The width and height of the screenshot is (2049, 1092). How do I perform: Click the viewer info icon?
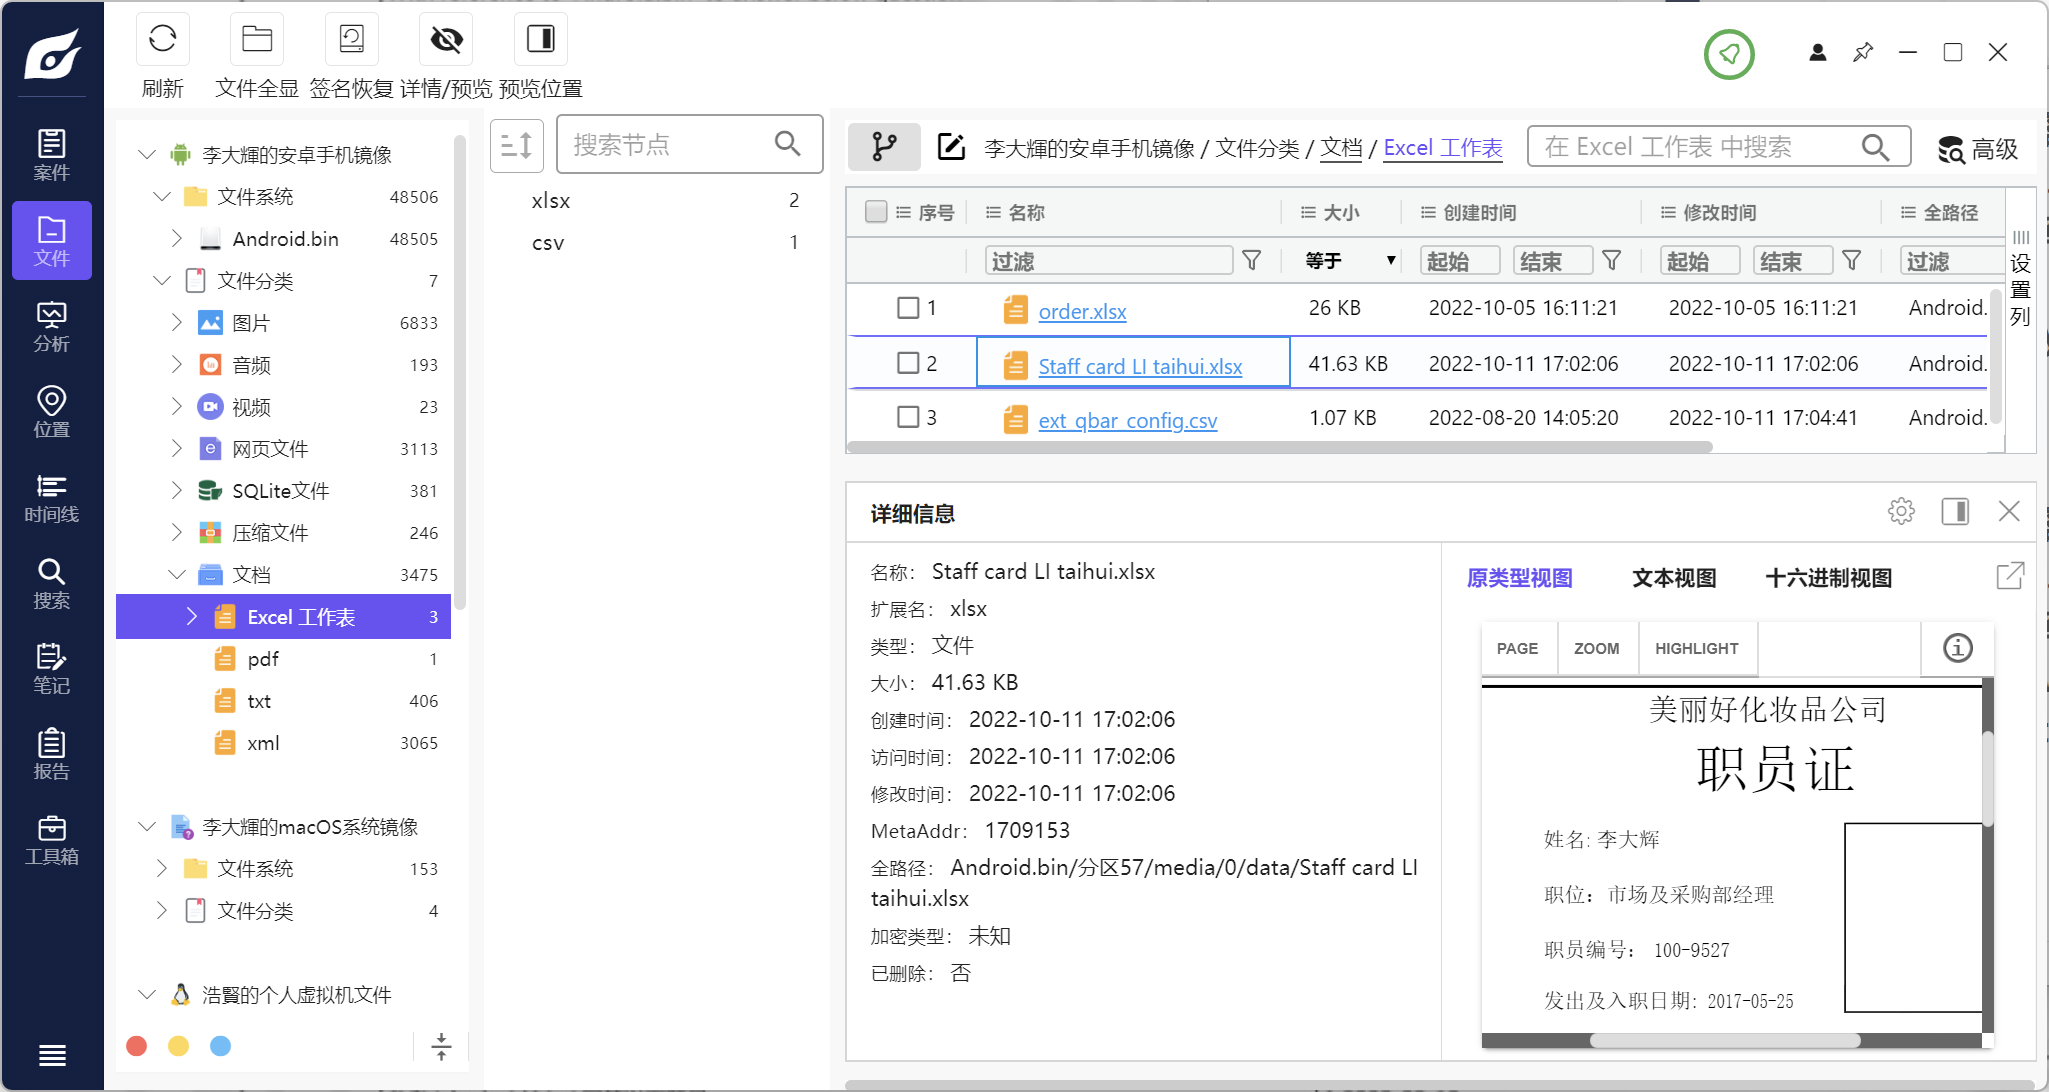click(x=1957, y=648)
